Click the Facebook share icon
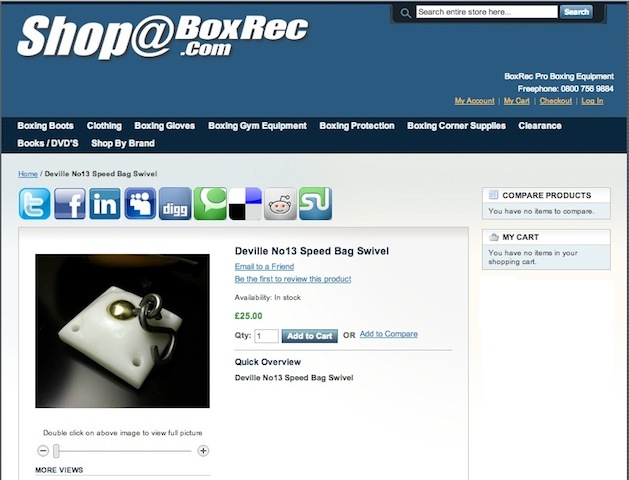629x480 pixels. coord(70,204)
